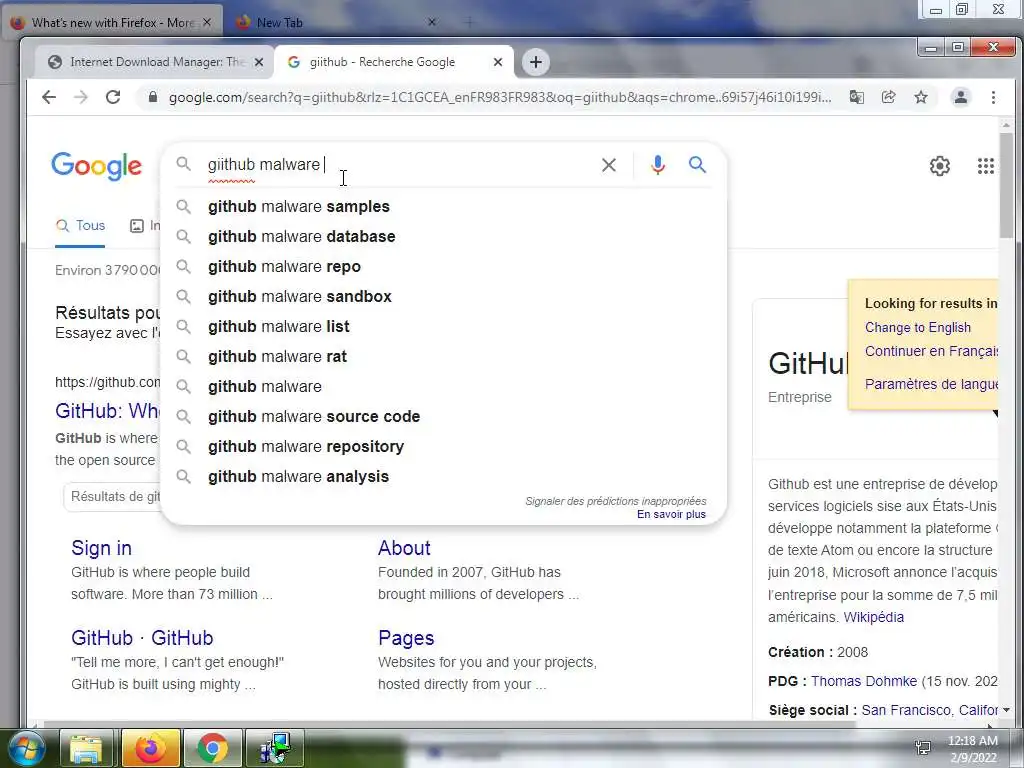This screenshot has height=768, width=1024.
Task: Click the page's vertical scrollbar thumb
Action: [1006, 185]
